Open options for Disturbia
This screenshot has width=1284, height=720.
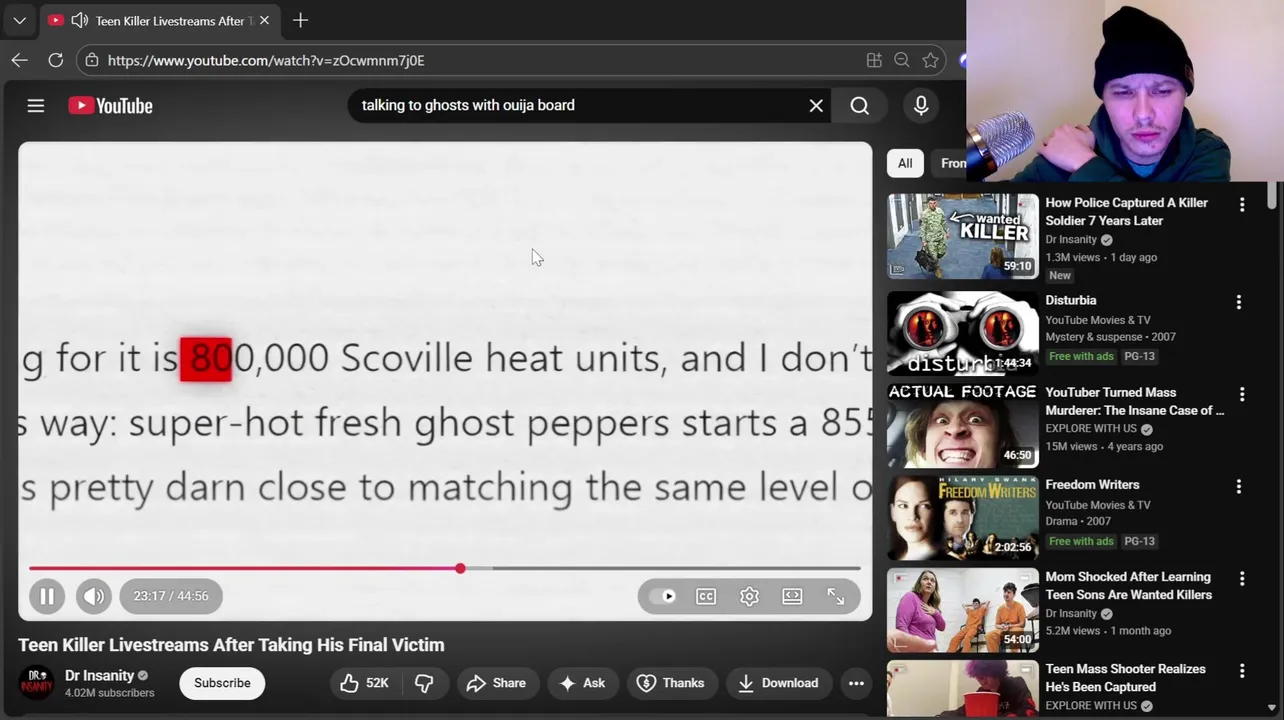(x=1239, y=302)
